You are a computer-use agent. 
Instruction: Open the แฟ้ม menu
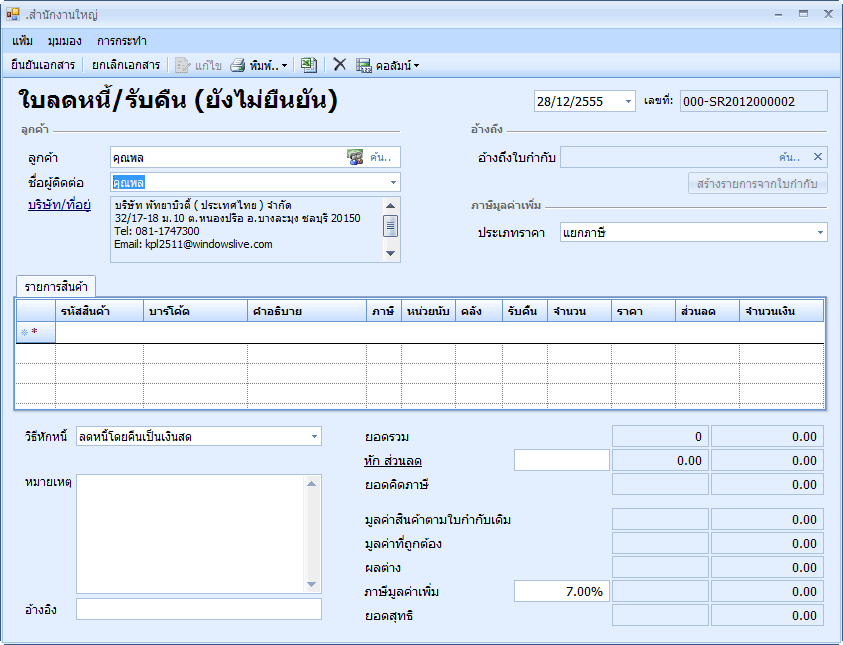pos(23,41)
